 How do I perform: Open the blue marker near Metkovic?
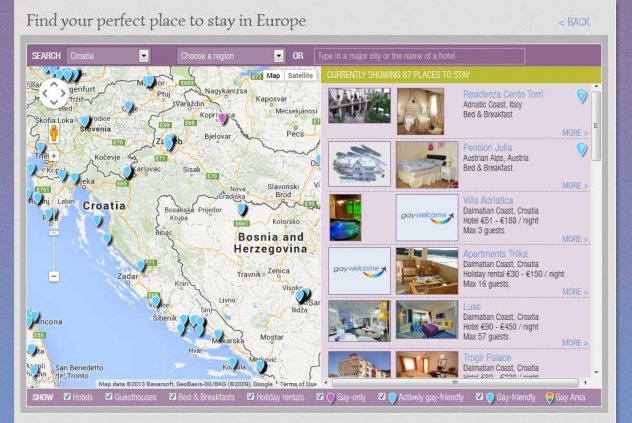click(x=261, y=366)
